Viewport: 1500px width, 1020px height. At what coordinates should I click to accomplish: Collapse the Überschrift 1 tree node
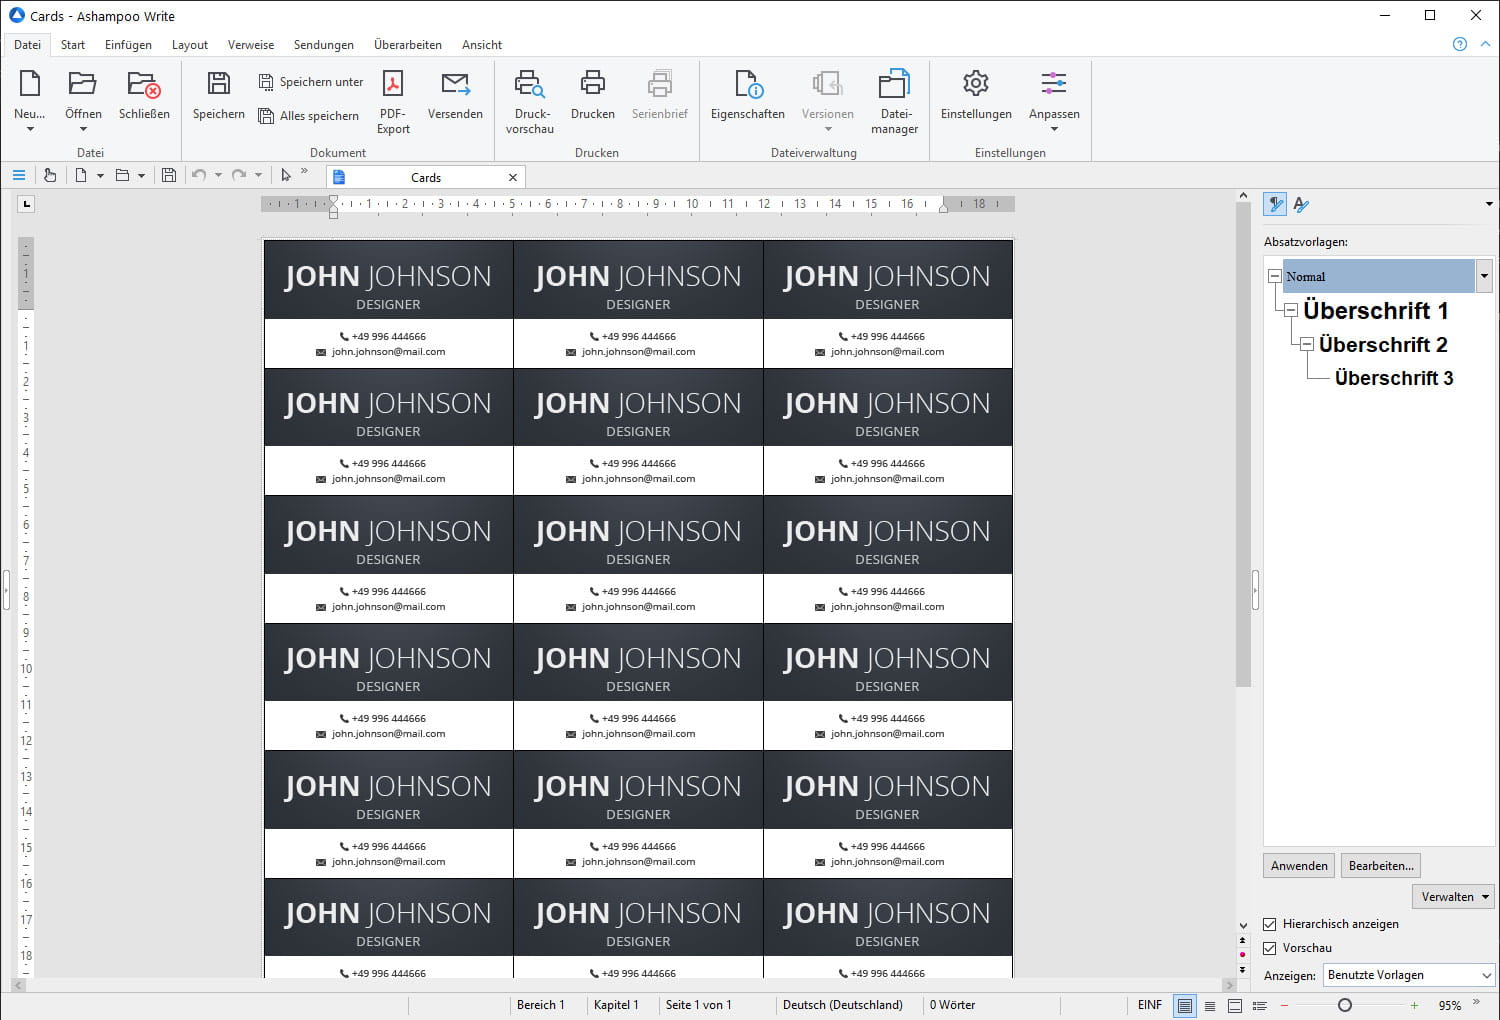pyautogui.click(x=1291, y=310)
